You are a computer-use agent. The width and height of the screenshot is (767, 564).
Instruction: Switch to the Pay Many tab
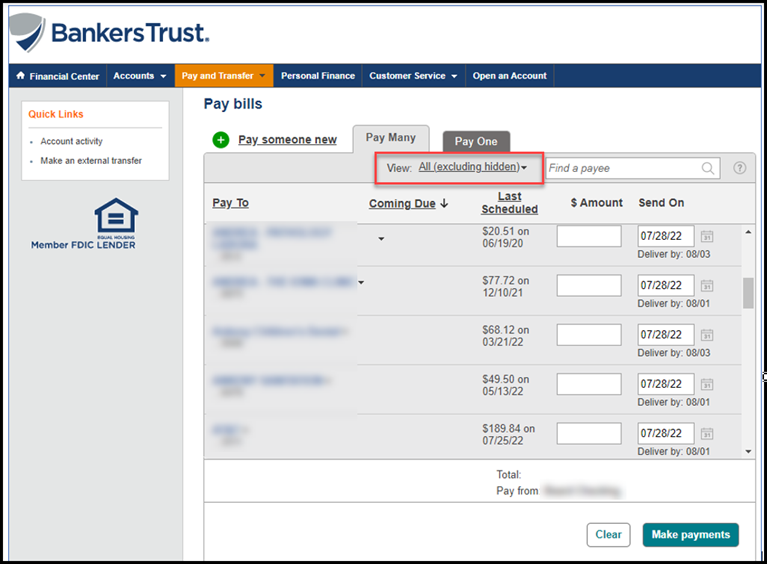(x=391, y=138)
